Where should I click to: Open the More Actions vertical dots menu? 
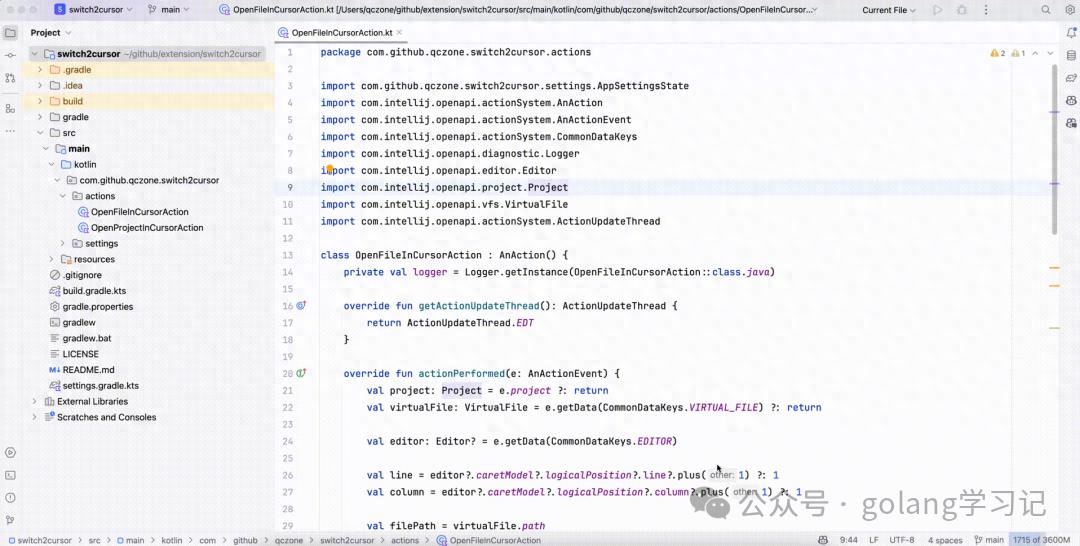pos(986,10)
